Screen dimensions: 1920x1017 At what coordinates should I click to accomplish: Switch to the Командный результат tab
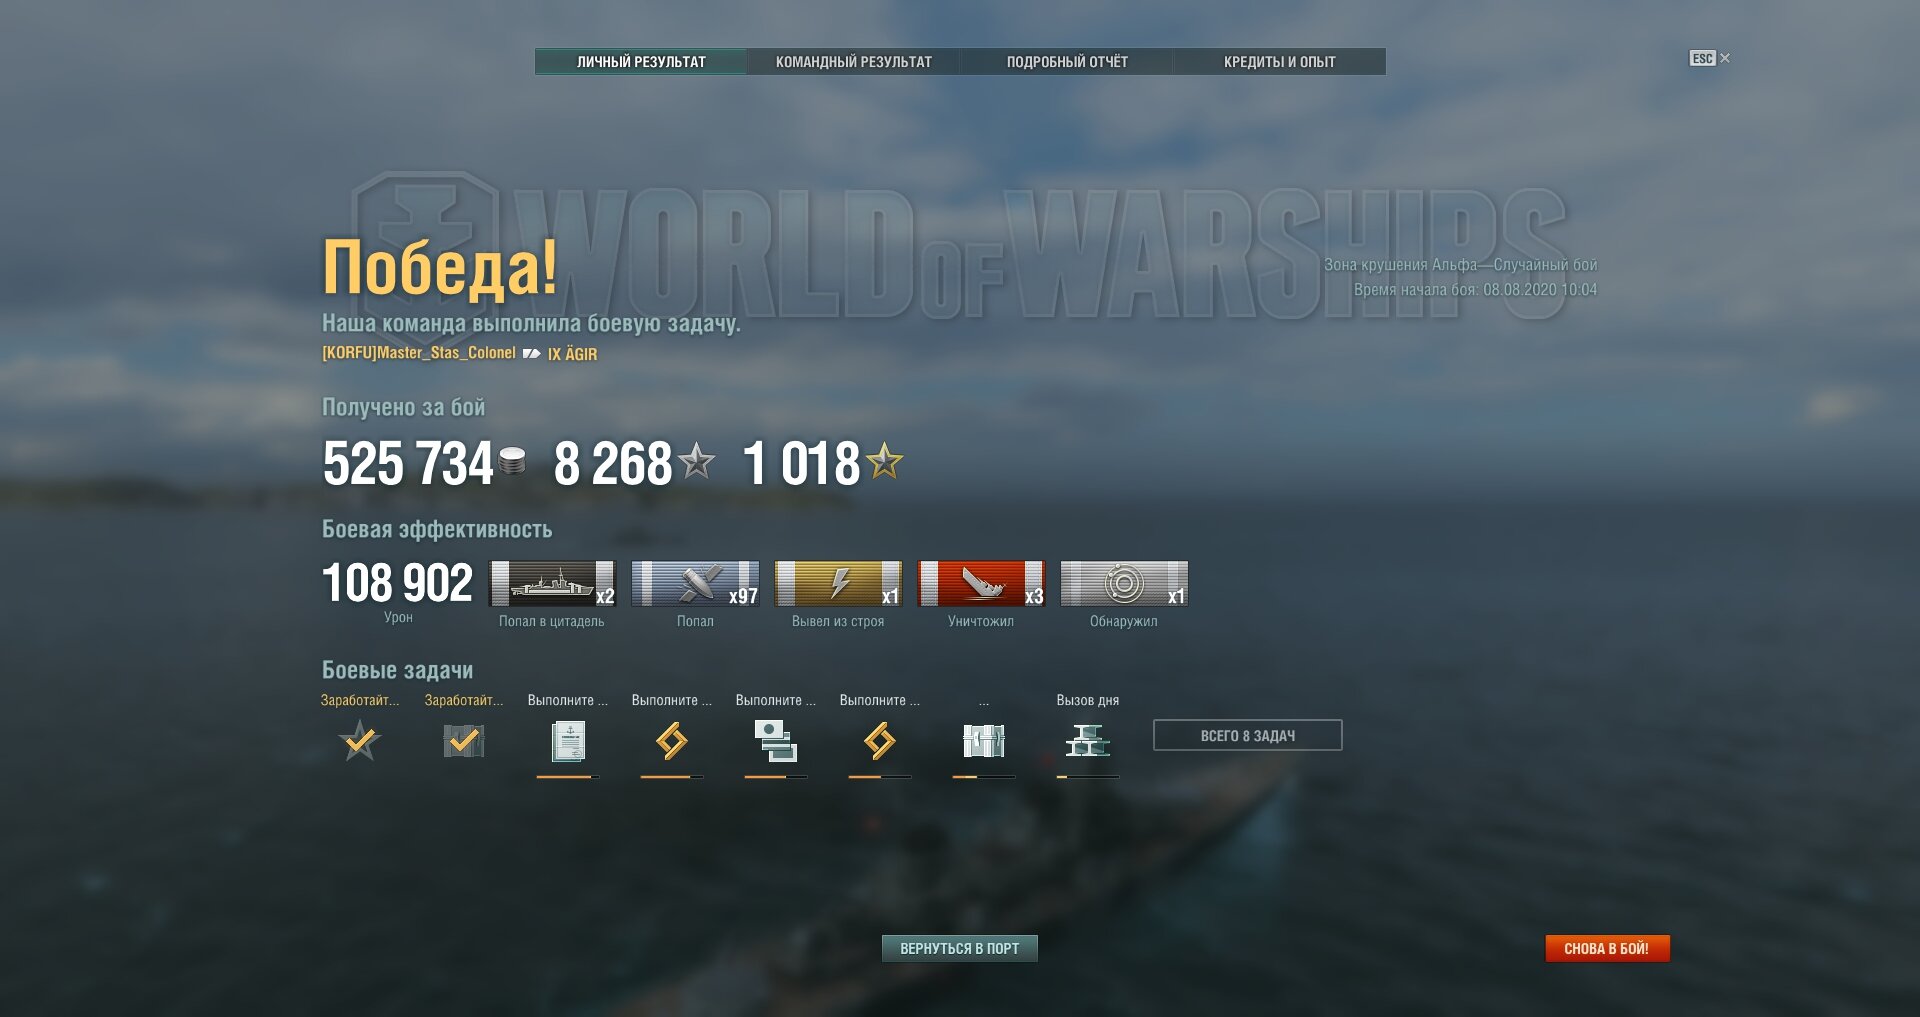854,62
